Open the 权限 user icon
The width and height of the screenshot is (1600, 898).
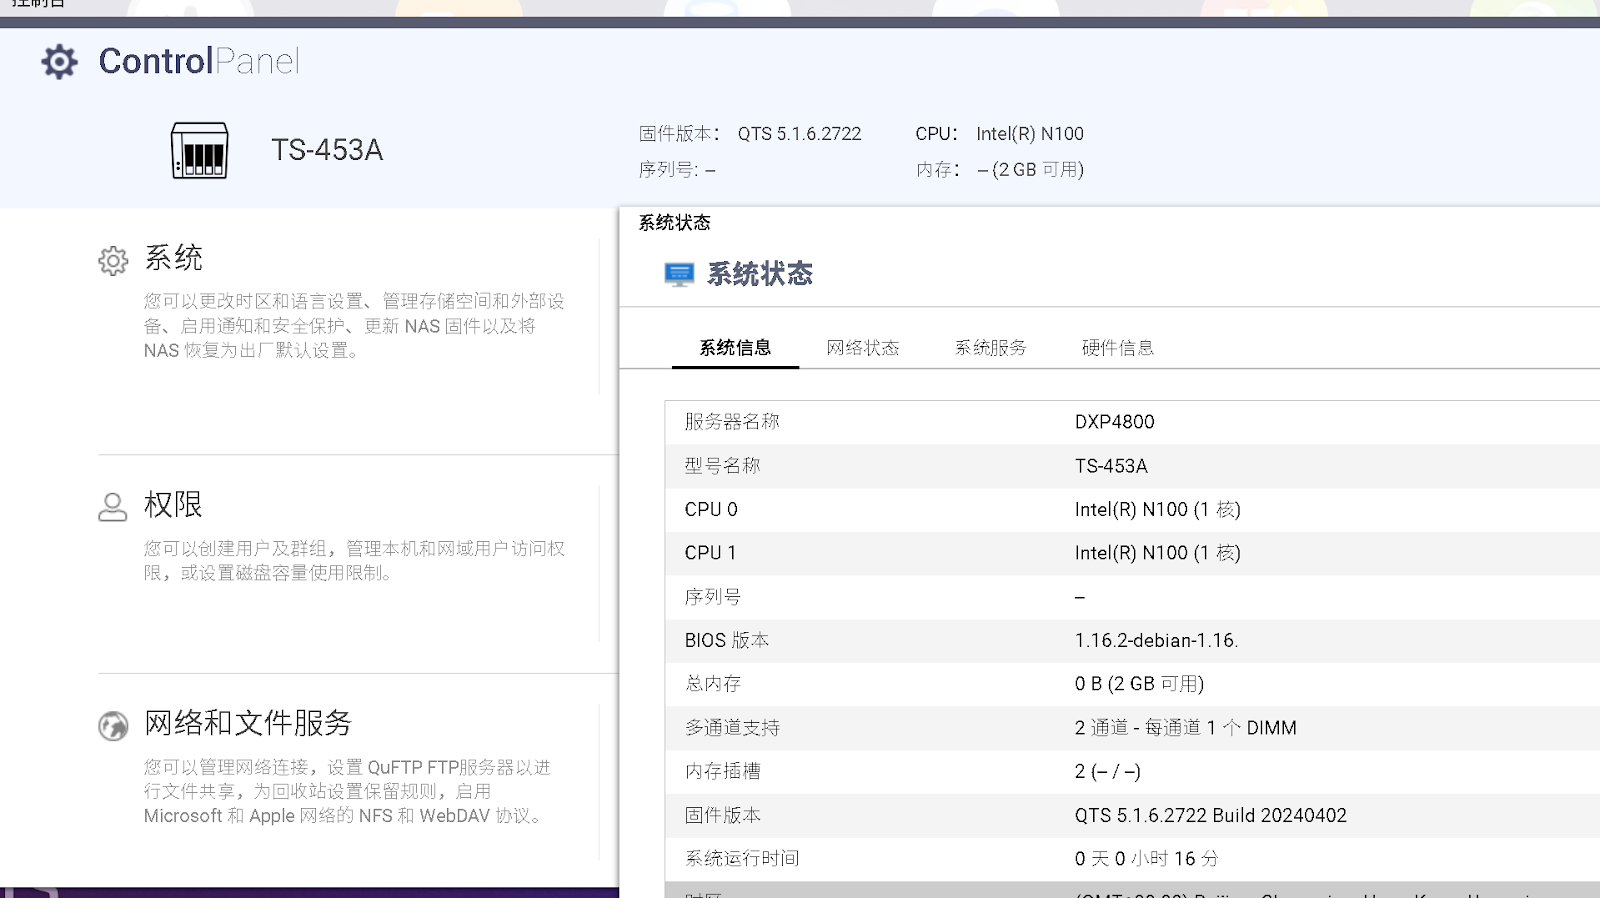pos(113,507)
